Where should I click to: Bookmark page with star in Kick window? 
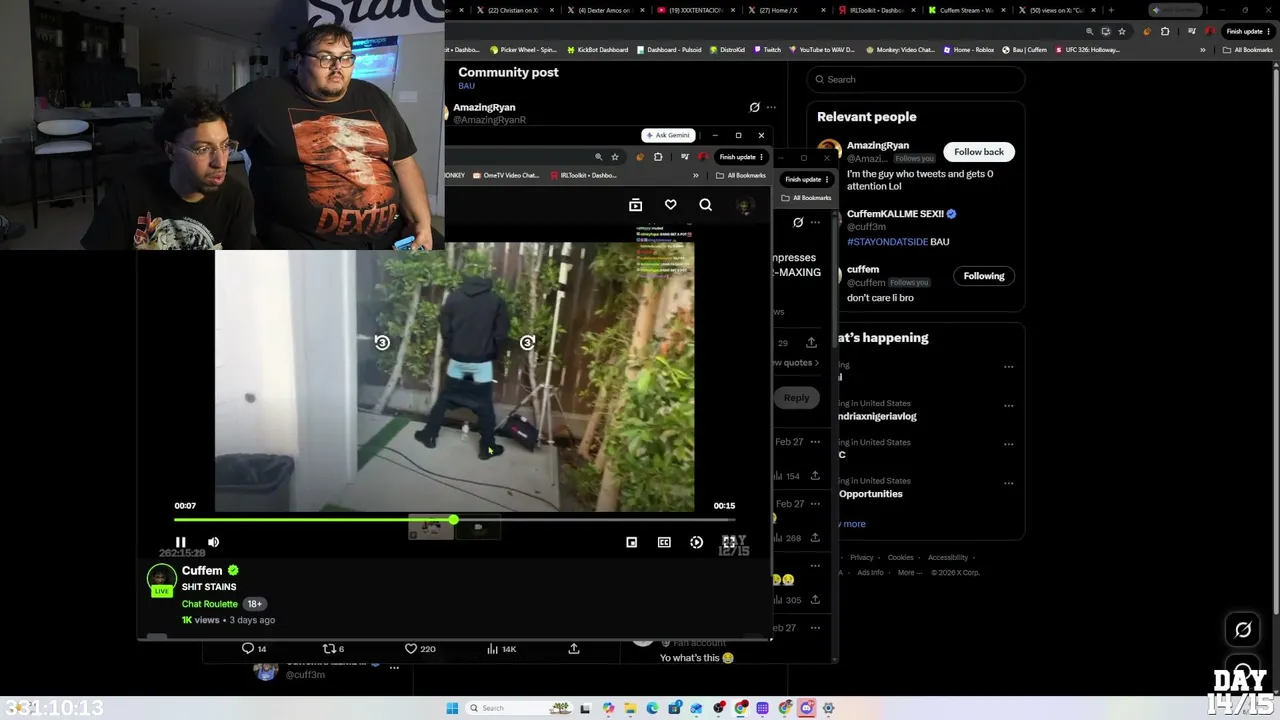pyautogui.click(x=615, y=157)
